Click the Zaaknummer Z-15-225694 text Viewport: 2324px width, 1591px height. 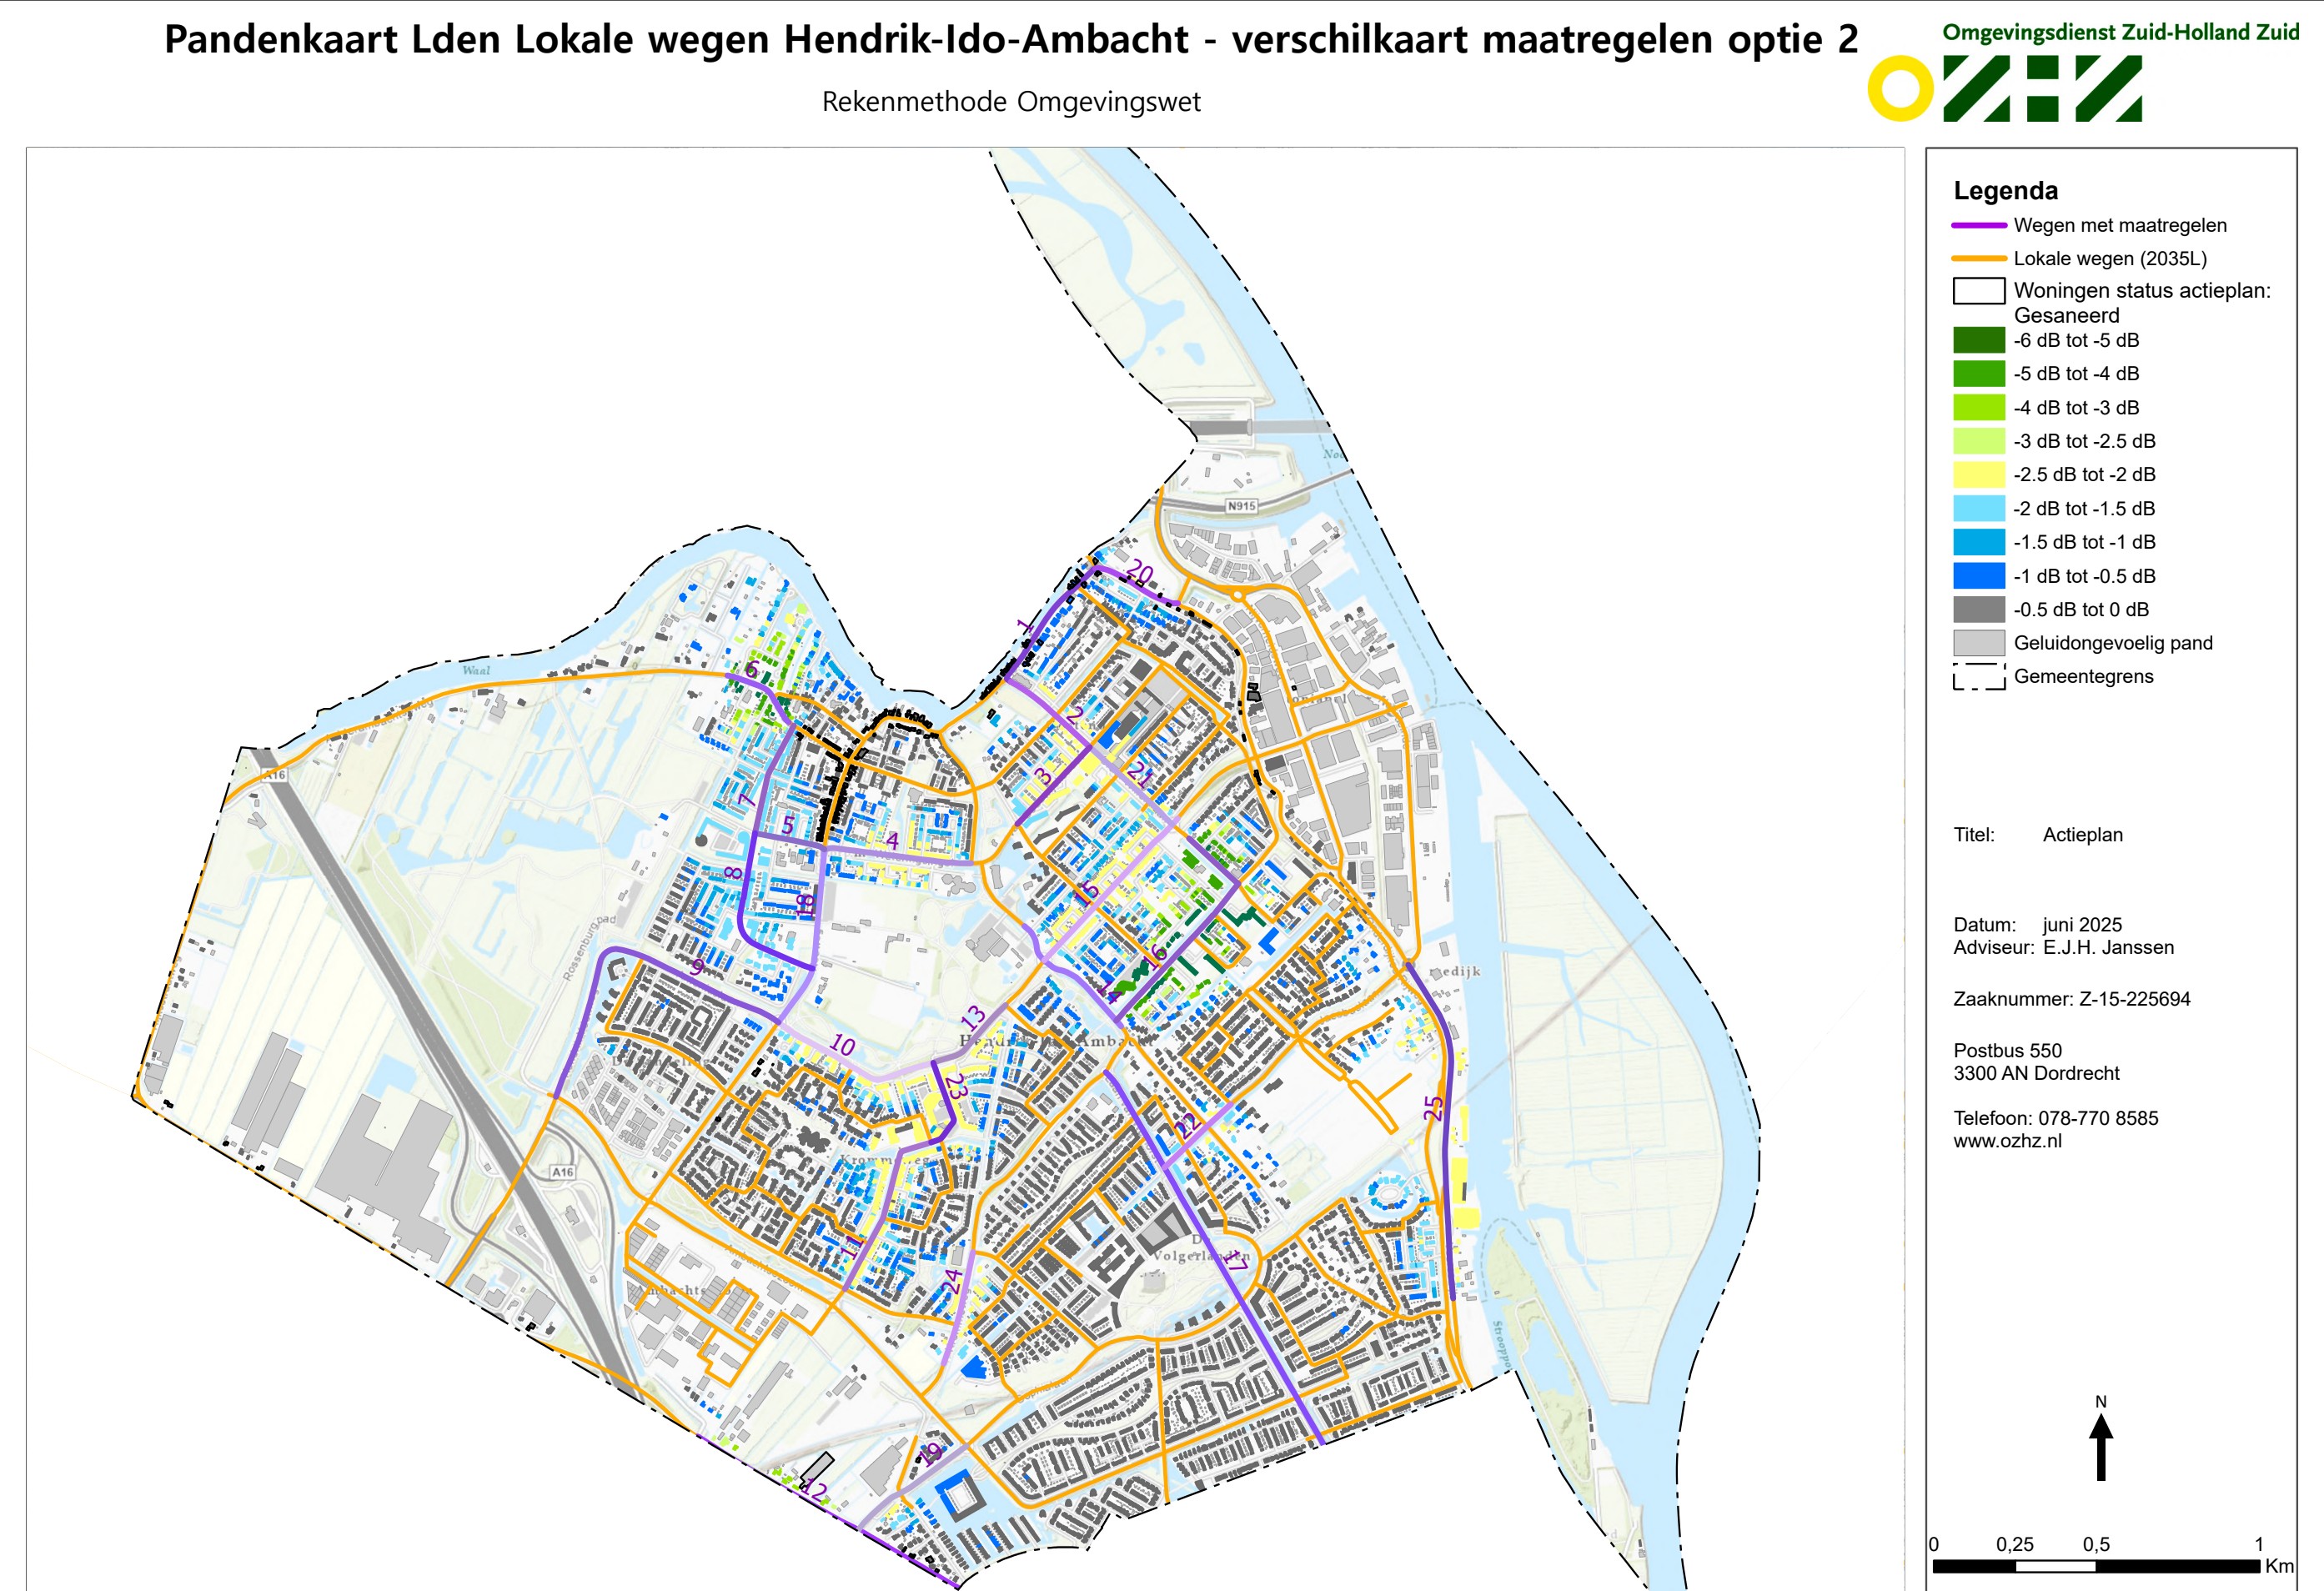[2072, 998]
